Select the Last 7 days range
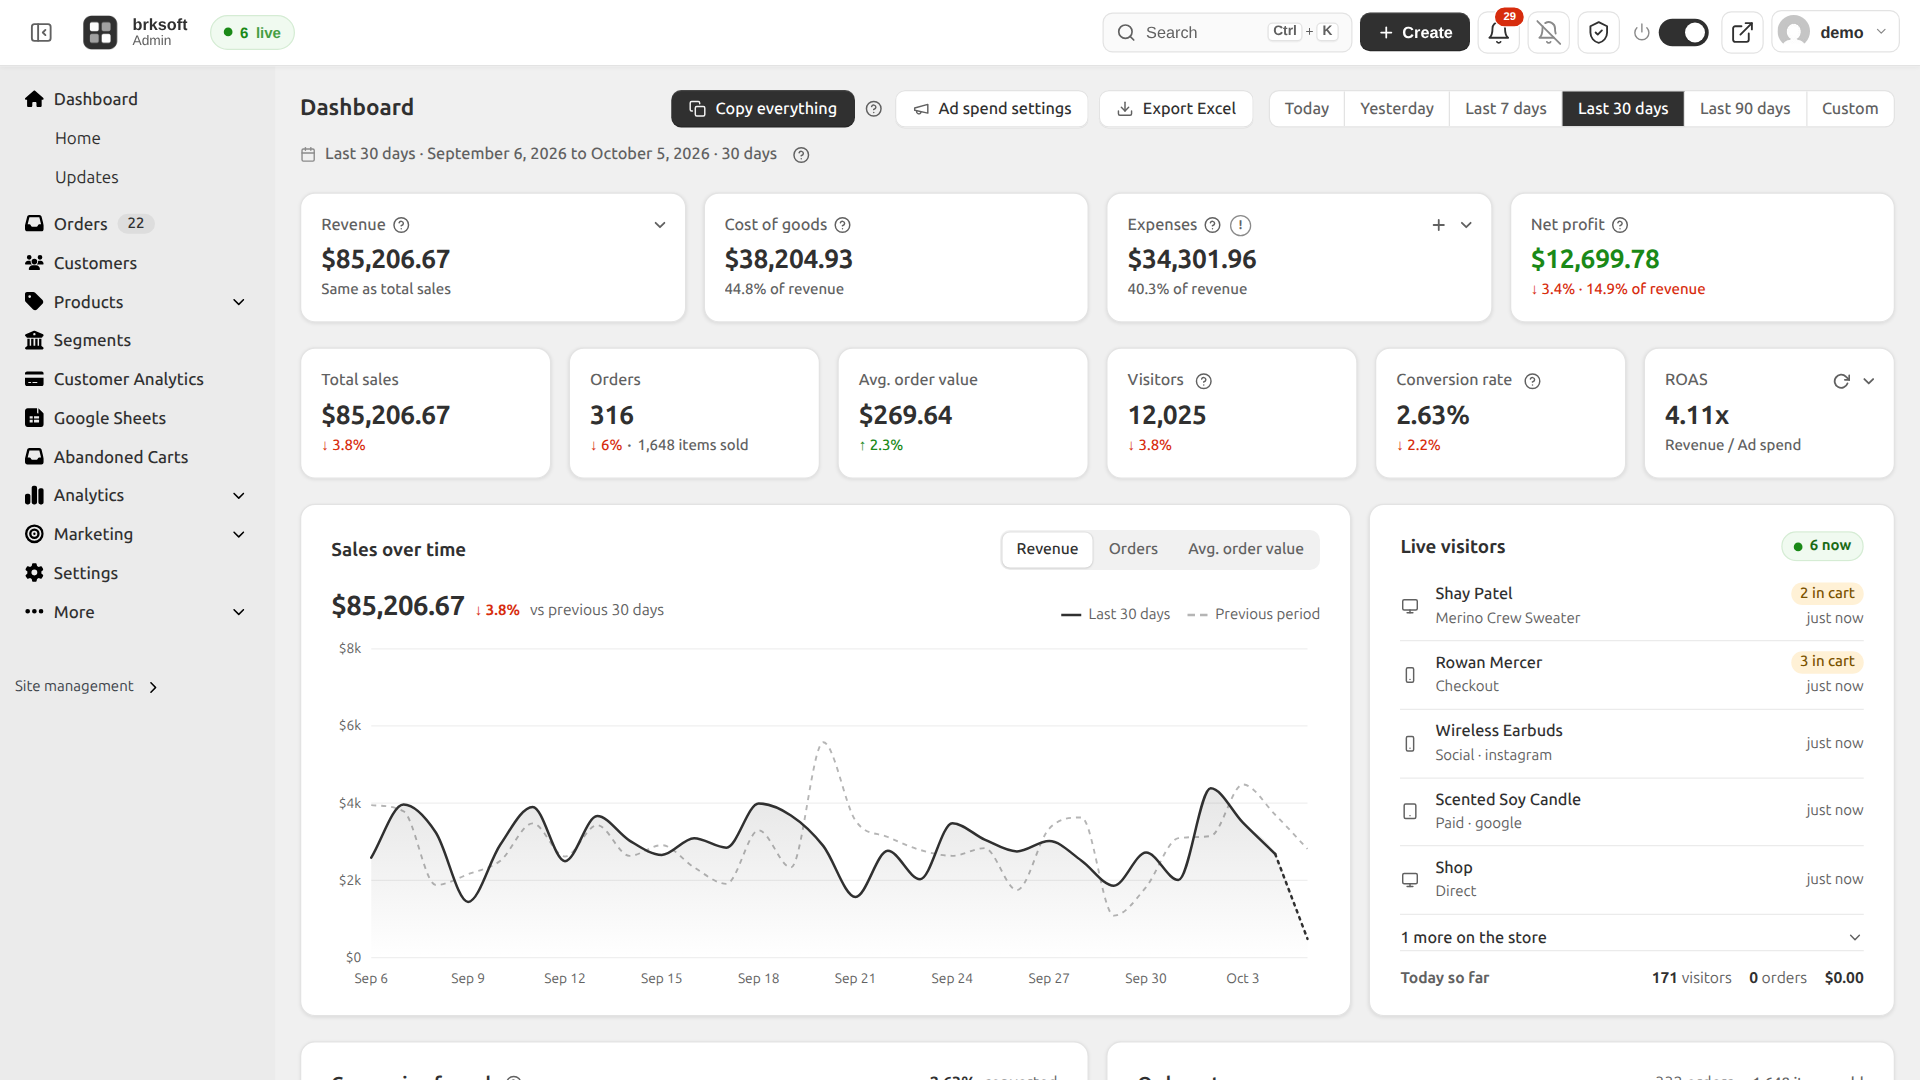This screenshot has height=1080, width=1920. pyautogui.click(x=1505, y=109)
